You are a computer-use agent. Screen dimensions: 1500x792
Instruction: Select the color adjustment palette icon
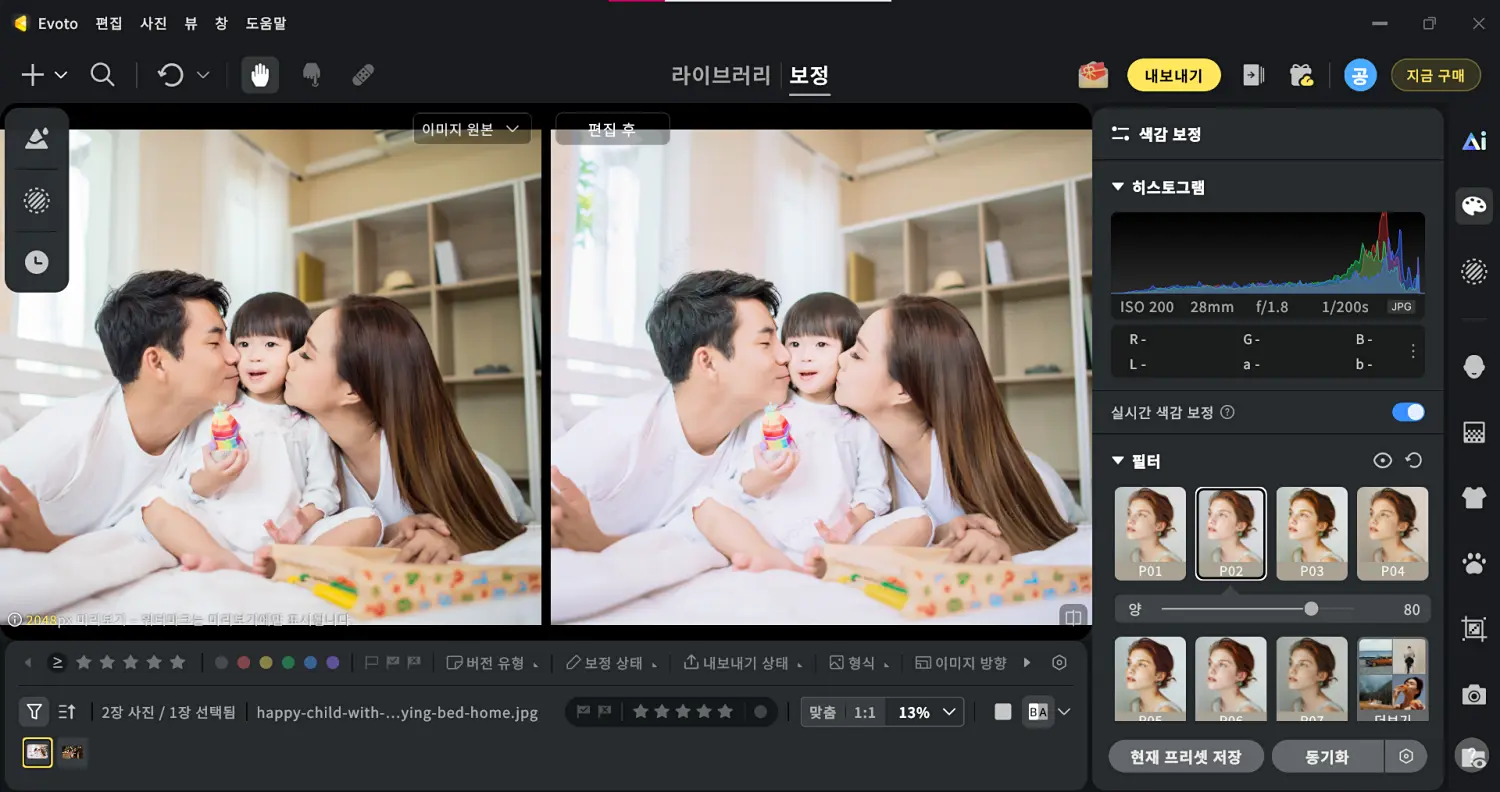tap(1474, 206)
